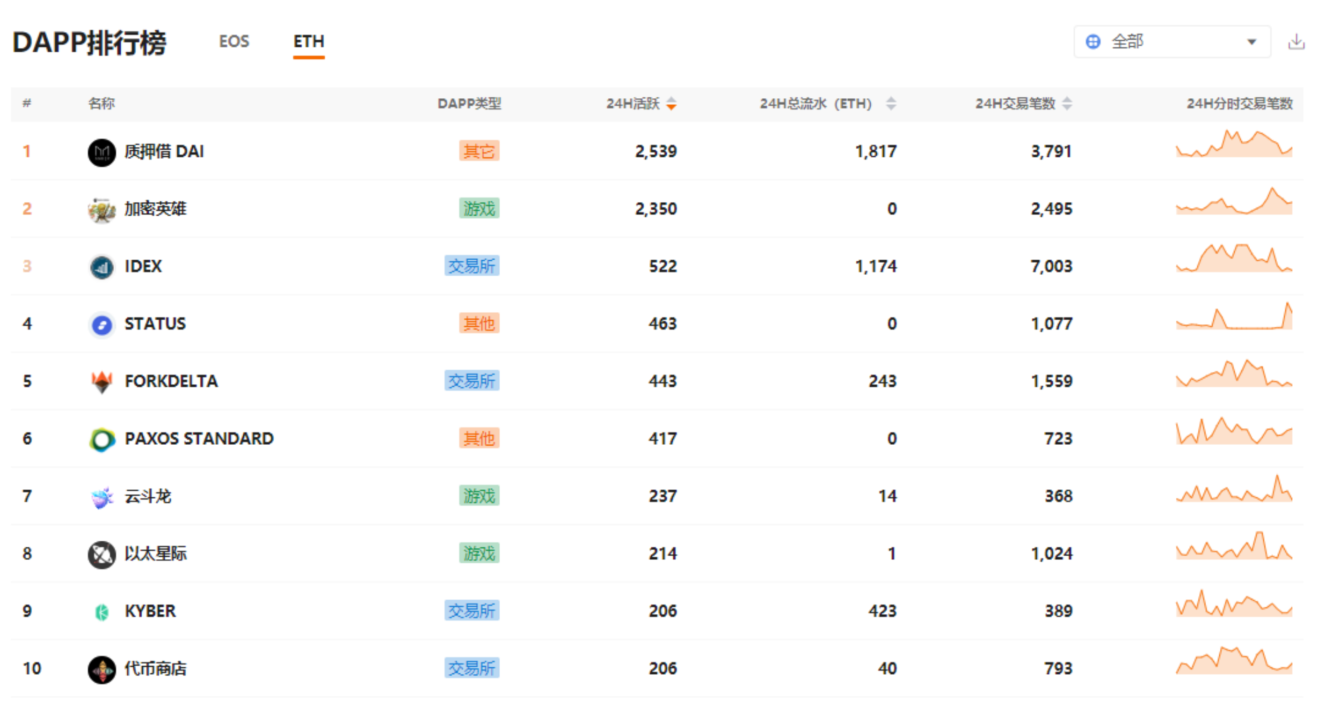Viewport: 1320px width, 703px height.
Task: Click the 游戏 tag for 云斗龙
Action: click(x=479, y=496)
